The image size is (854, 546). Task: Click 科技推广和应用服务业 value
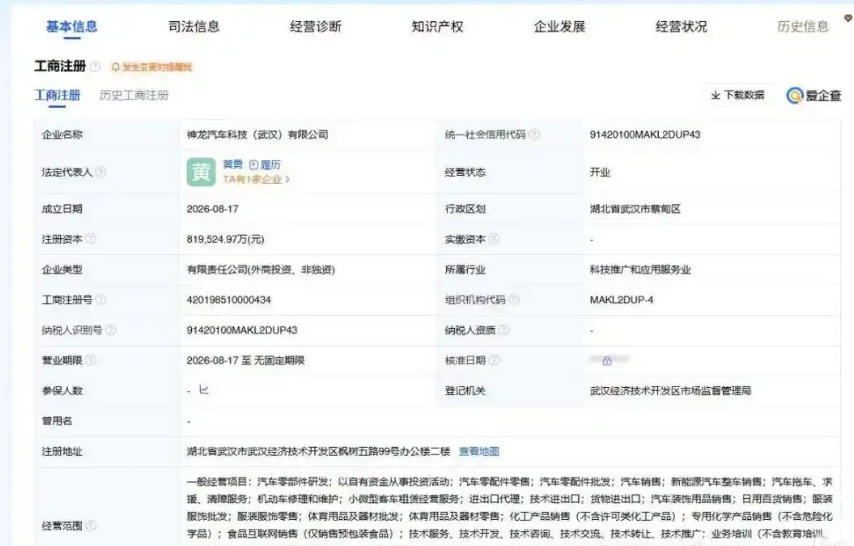pyautogui.click(x=640, y=269)
